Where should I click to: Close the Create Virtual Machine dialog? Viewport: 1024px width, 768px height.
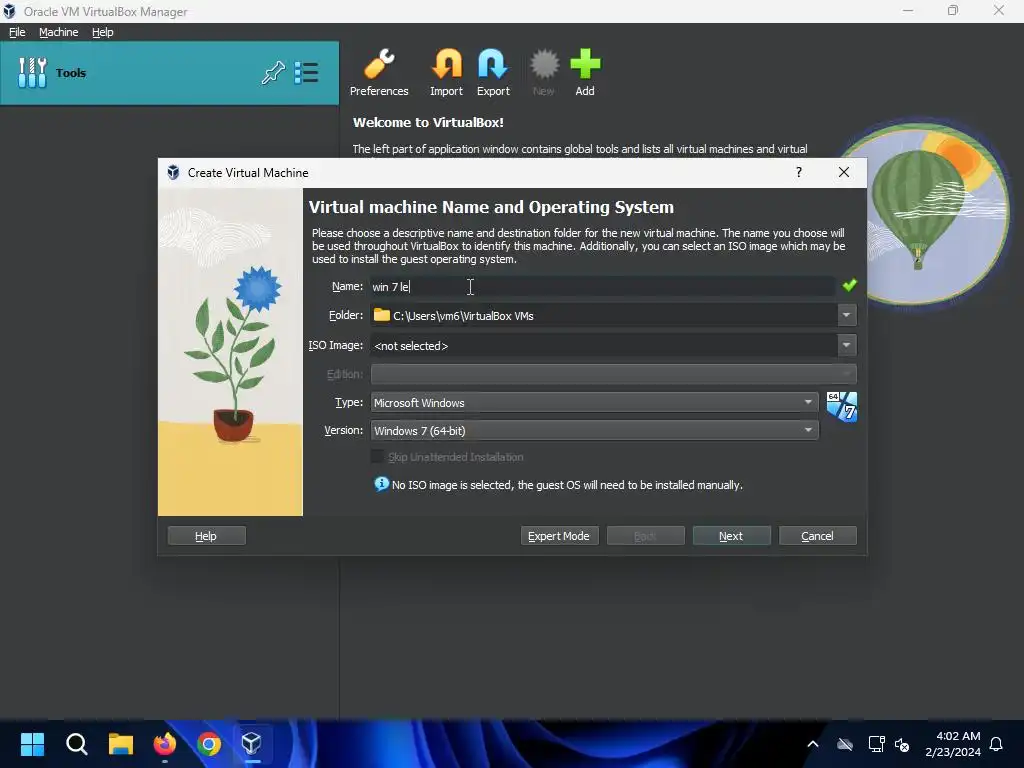point(844,172)
